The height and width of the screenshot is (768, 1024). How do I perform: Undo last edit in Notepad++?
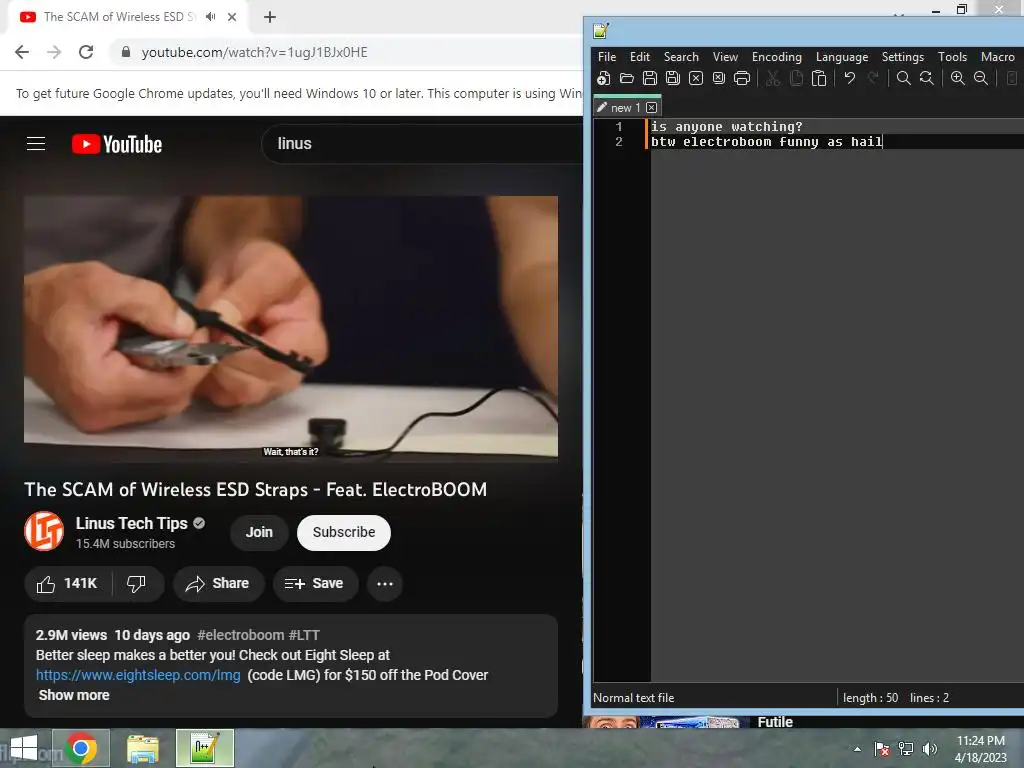(x=850, y=78)
